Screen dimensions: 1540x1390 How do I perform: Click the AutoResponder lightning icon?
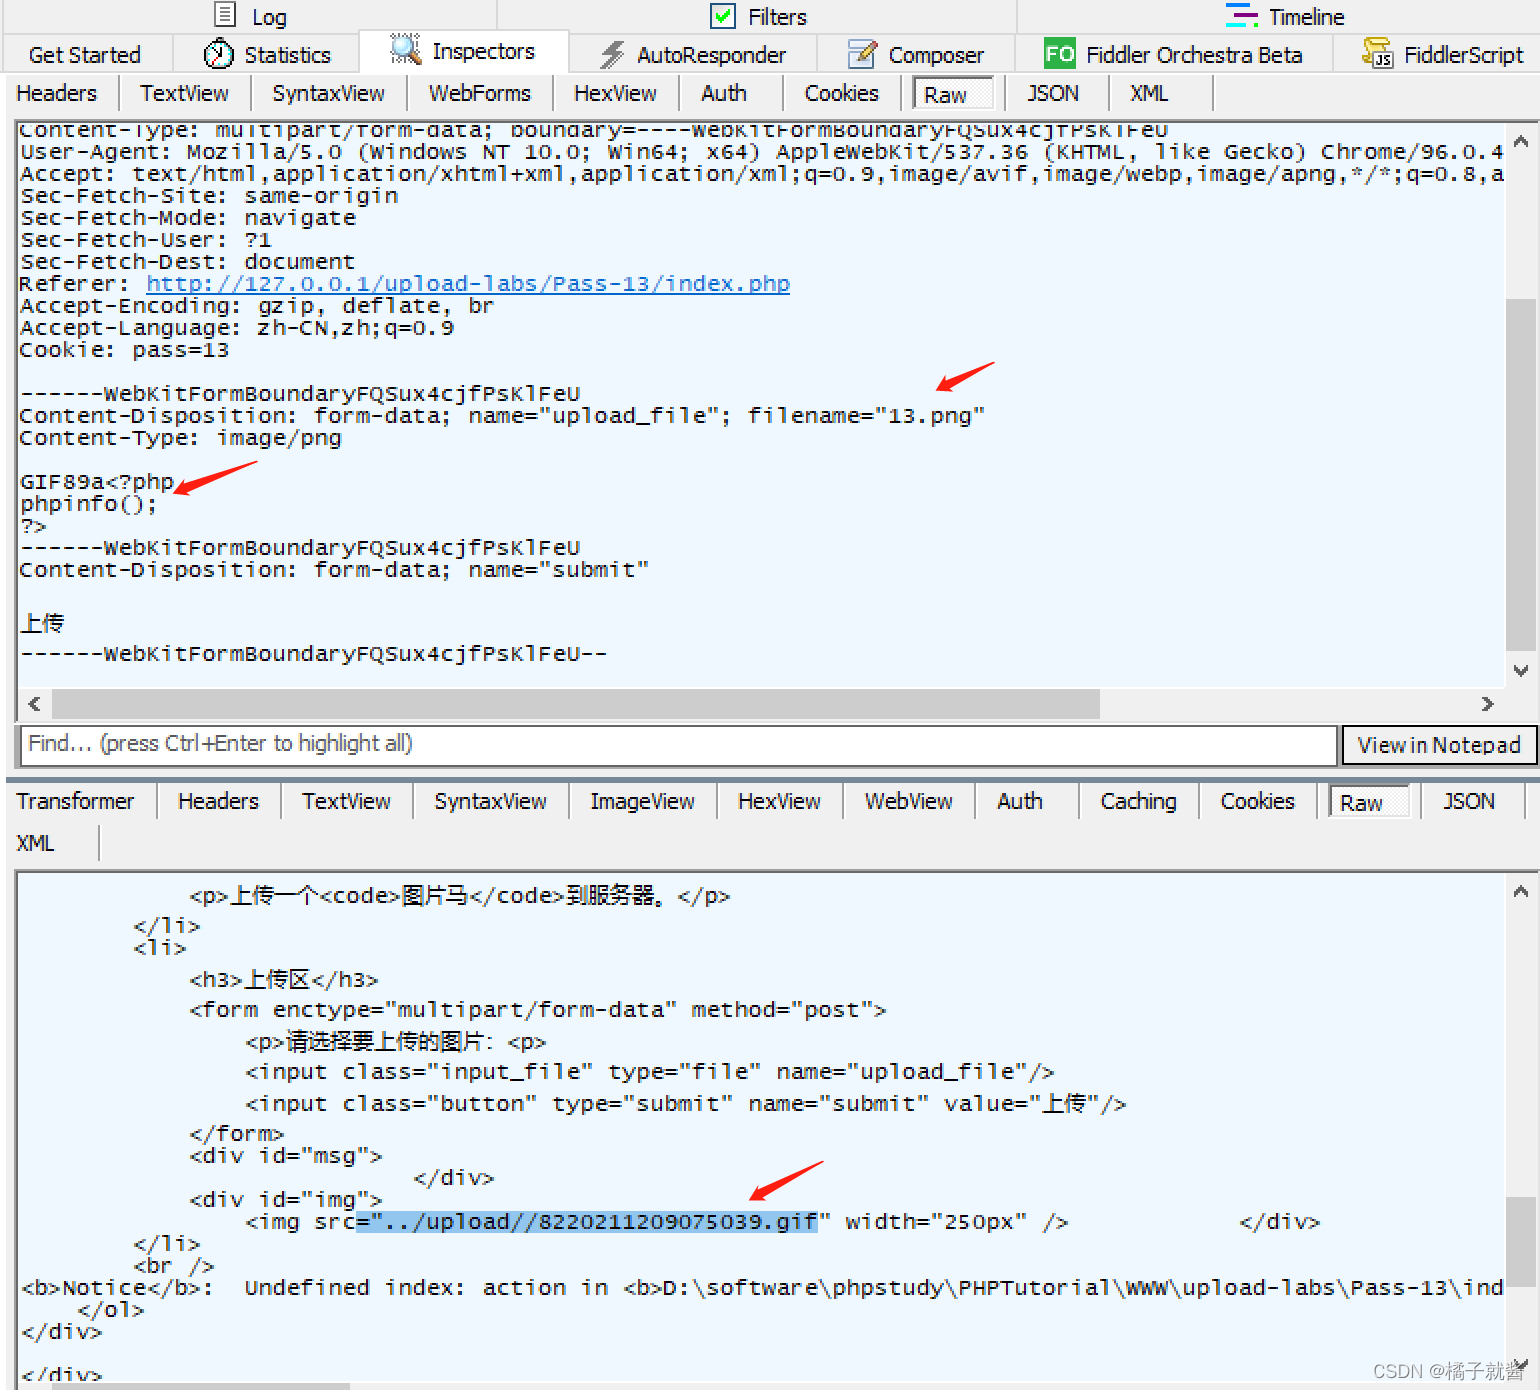click(x=612, y=54)
